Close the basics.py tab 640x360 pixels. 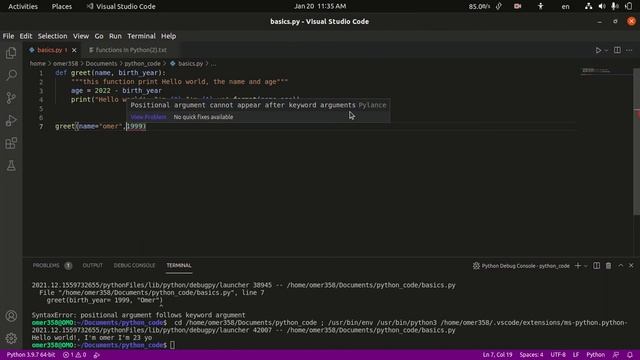(74, 50)
